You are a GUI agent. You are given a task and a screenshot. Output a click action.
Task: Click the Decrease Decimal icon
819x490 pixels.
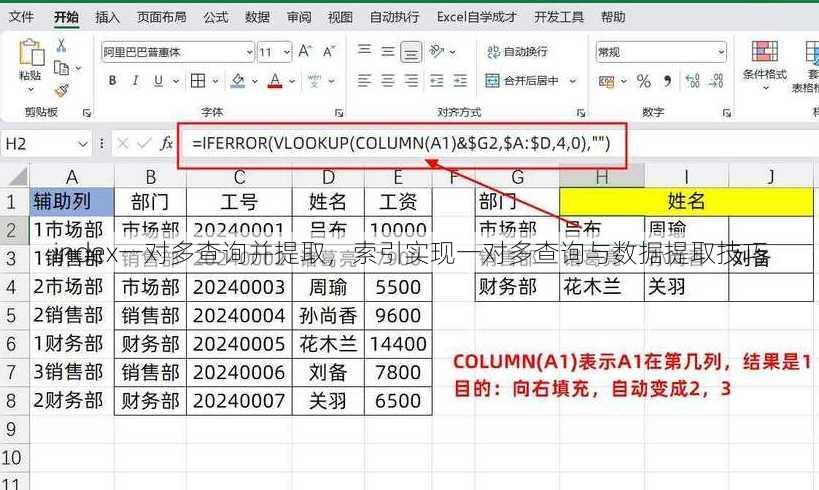click(x=716, y=81)
